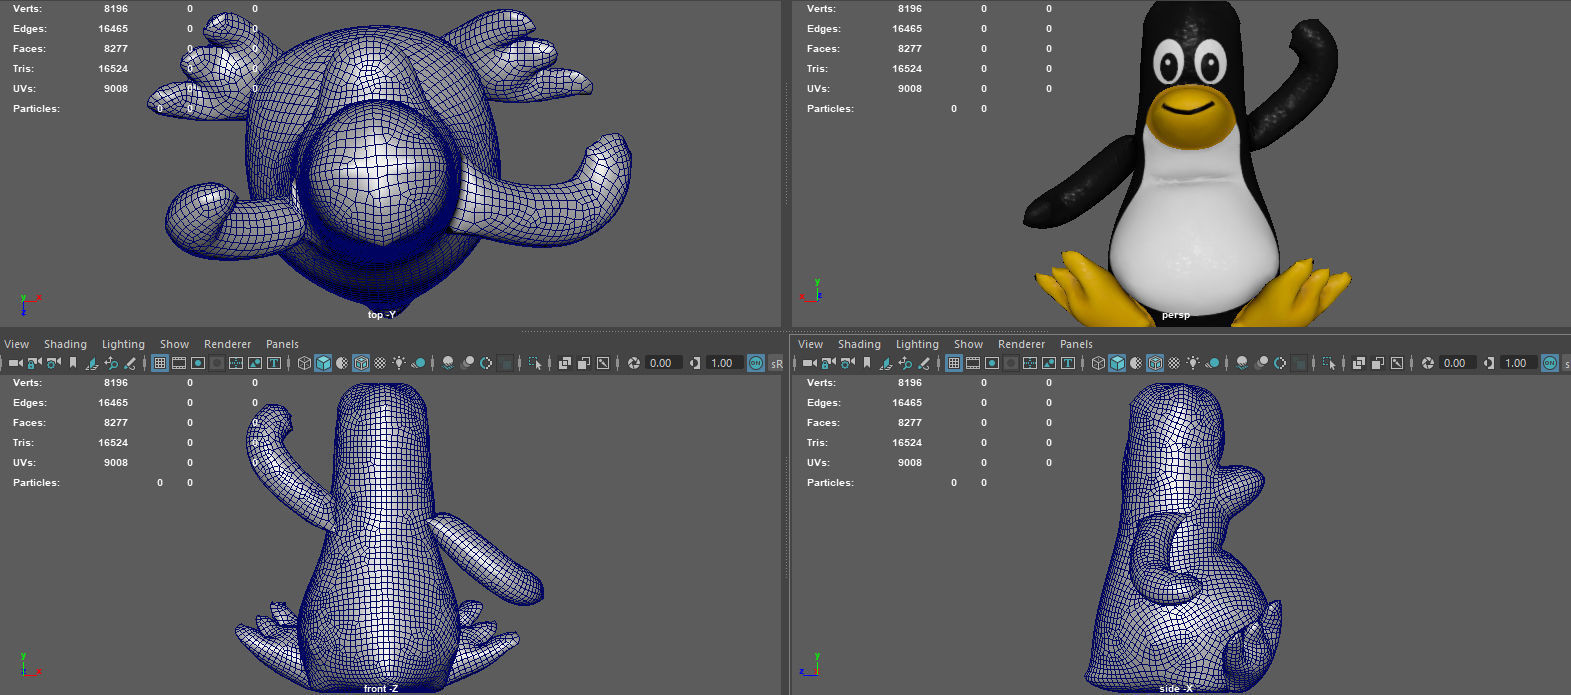Select Smooth Shade All in side view toolbar
Viewport: 1571px width, 695px height.
coord(1117,363)
